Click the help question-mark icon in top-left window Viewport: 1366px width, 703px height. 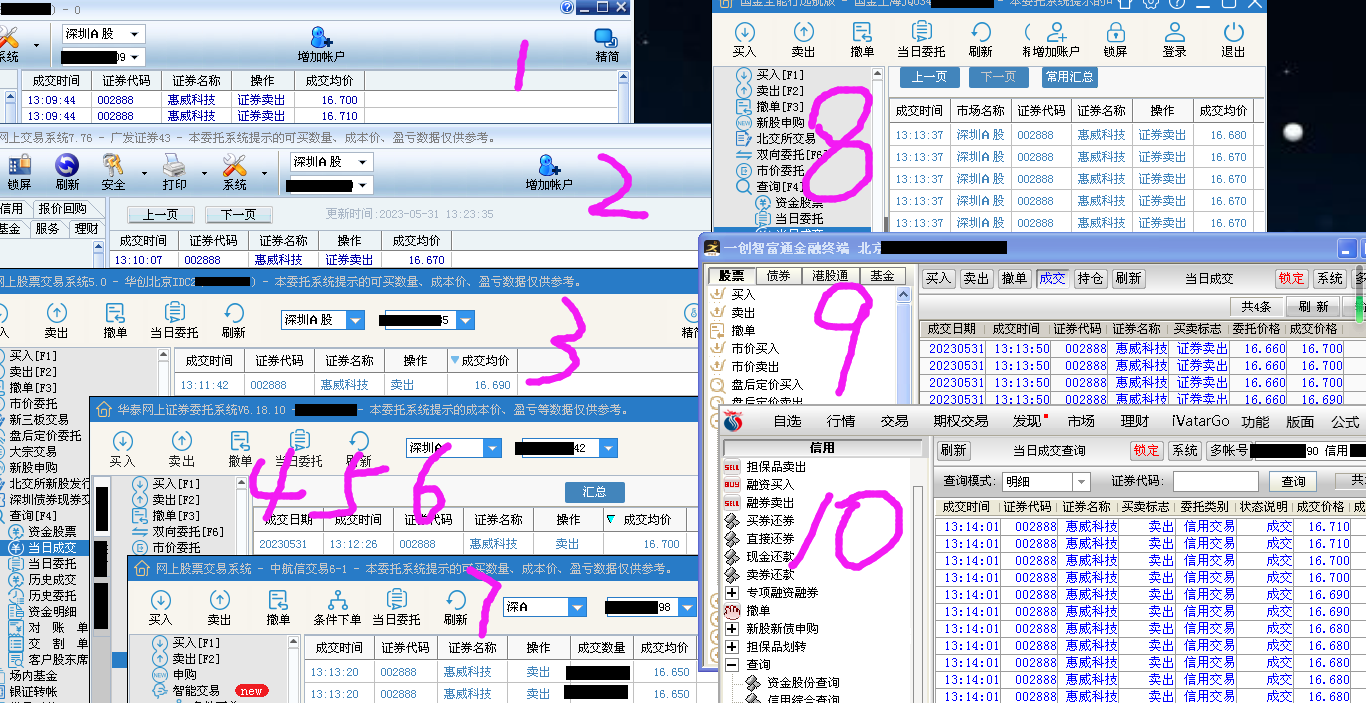point(567,7)
